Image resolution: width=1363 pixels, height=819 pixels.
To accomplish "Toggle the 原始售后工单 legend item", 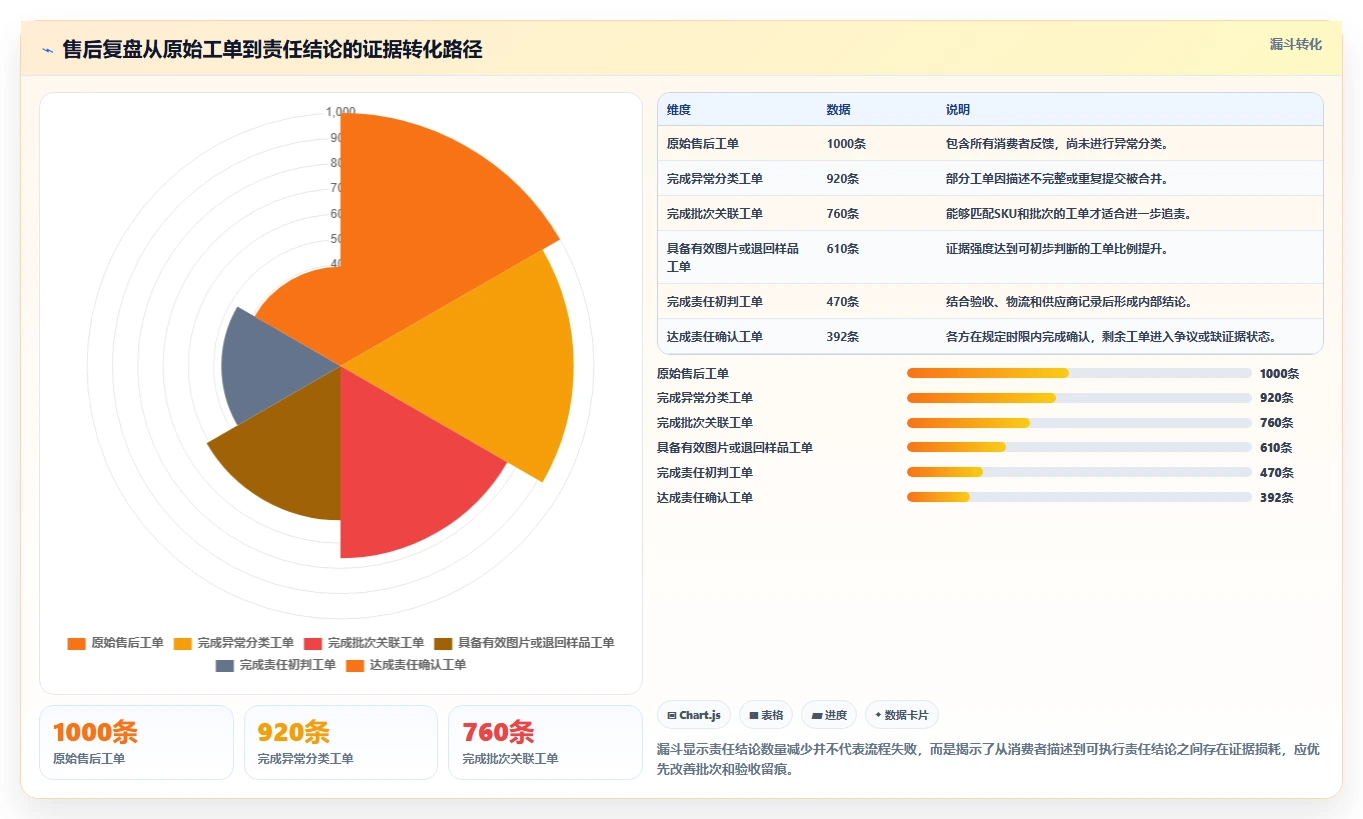I will [x=115, y=643].
